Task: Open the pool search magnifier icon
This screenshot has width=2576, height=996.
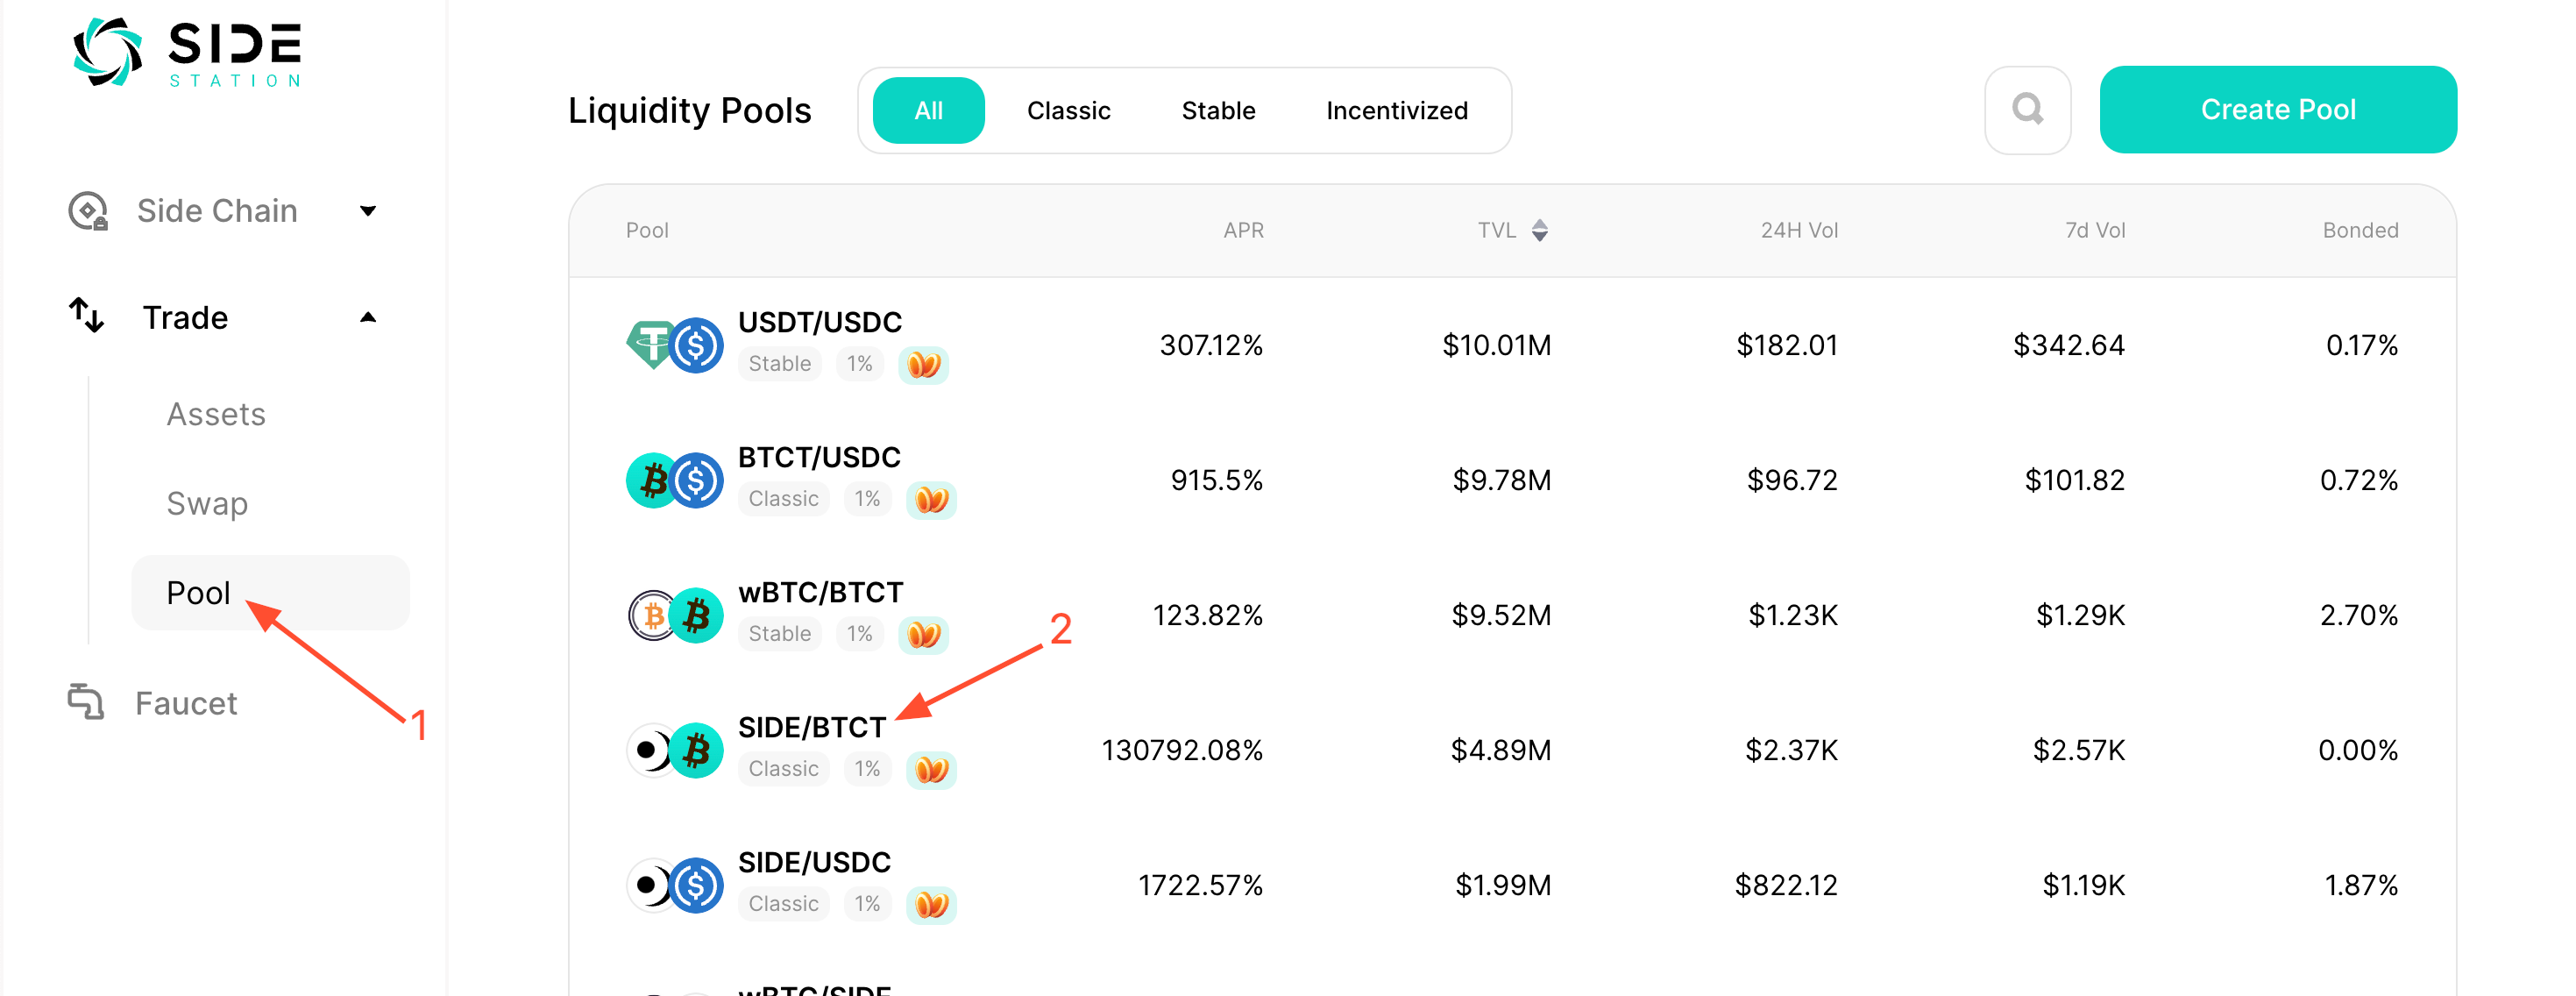Action: point(2027,109)
